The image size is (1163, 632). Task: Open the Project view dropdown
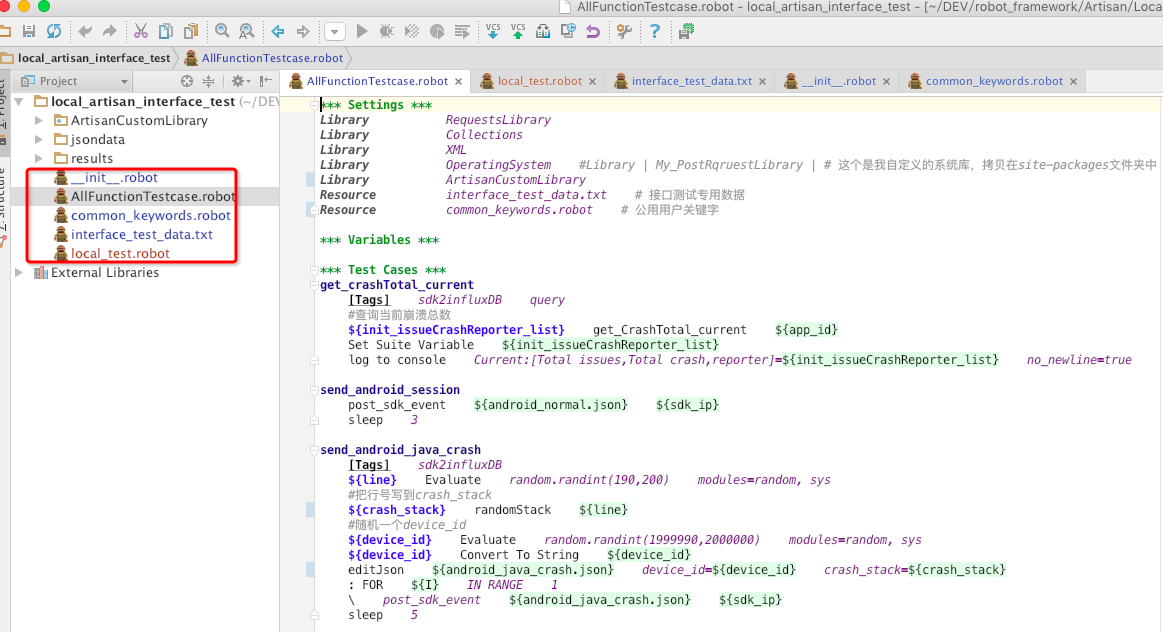tap(124, 82)
